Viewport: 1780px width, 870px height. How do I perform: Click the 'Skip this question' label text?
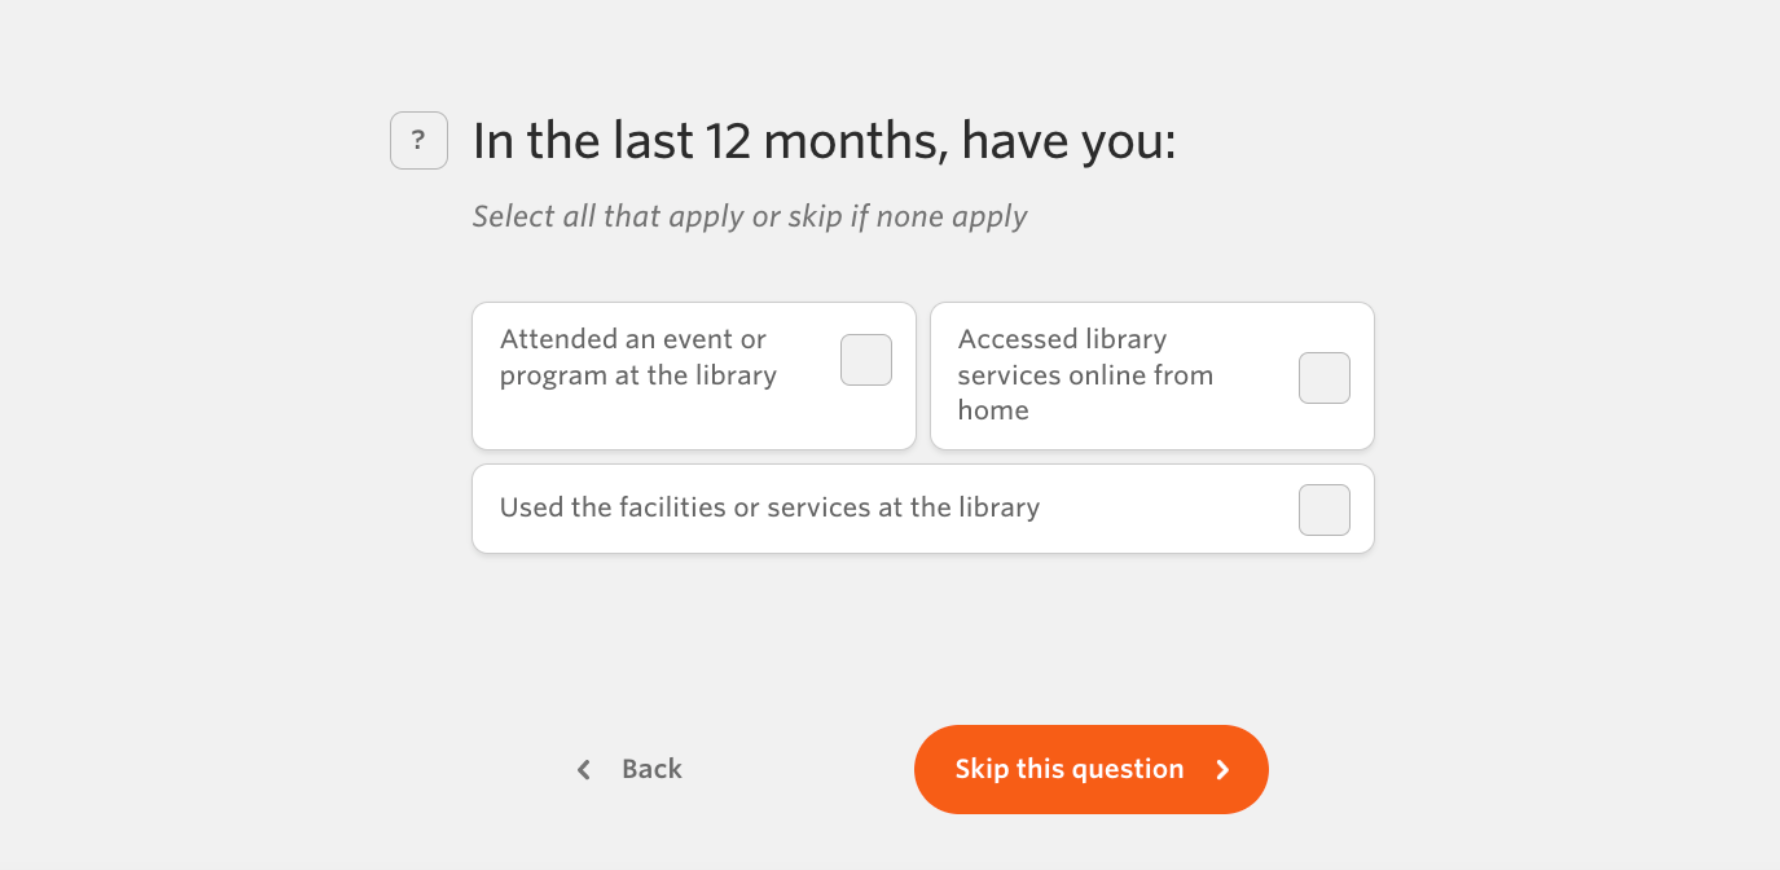click(1069, 769)
